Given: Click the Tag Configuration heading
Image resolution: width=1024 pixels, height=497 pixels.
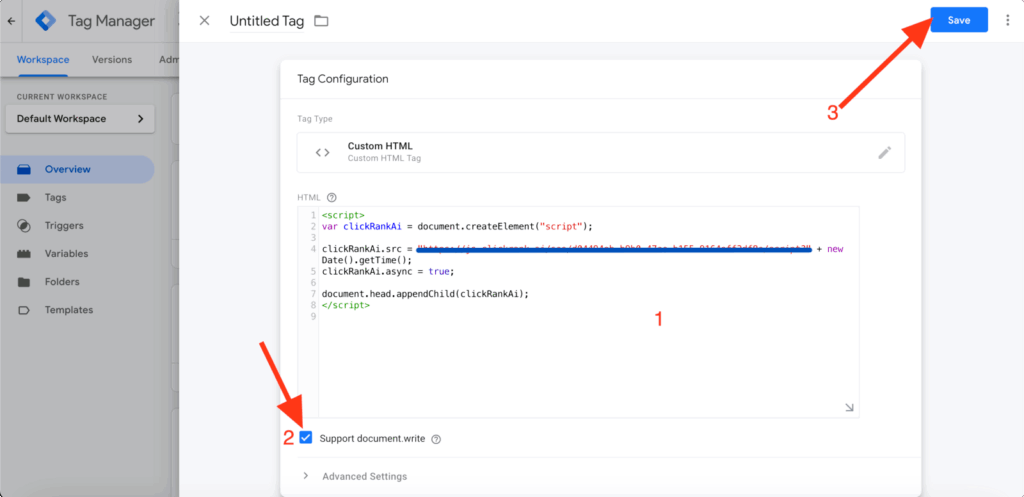Looking at the screenshot, I should point(343,79).
